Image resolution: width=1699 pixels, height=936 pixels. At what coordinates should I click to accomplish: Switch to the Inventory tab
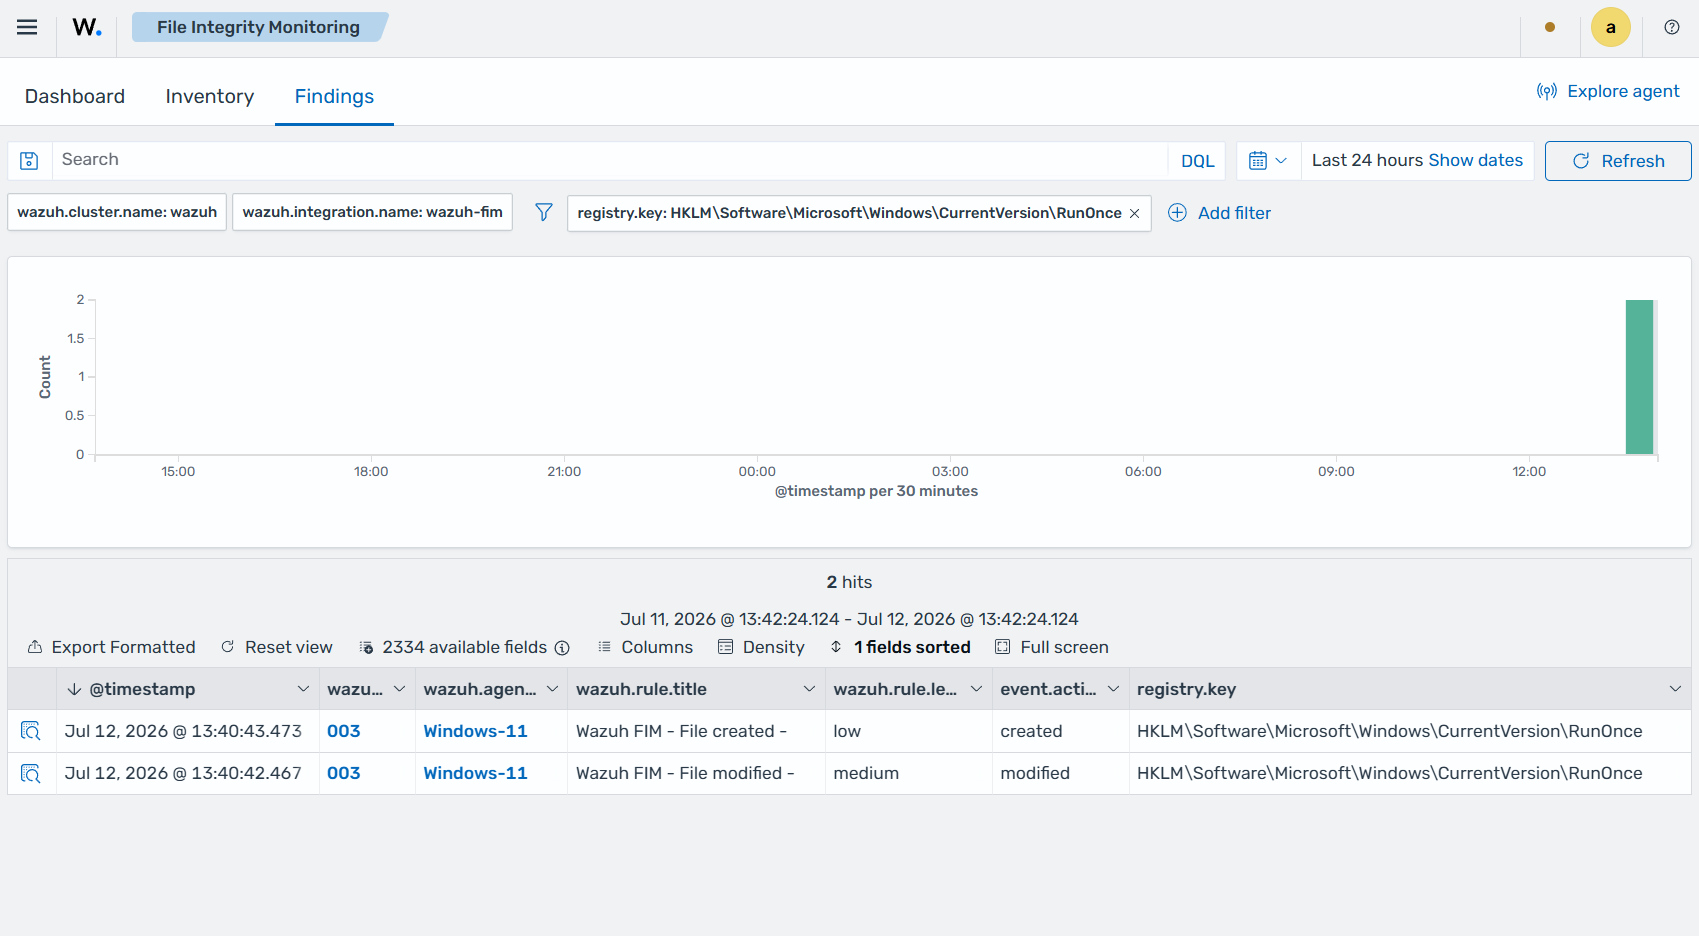pos(210,96)
